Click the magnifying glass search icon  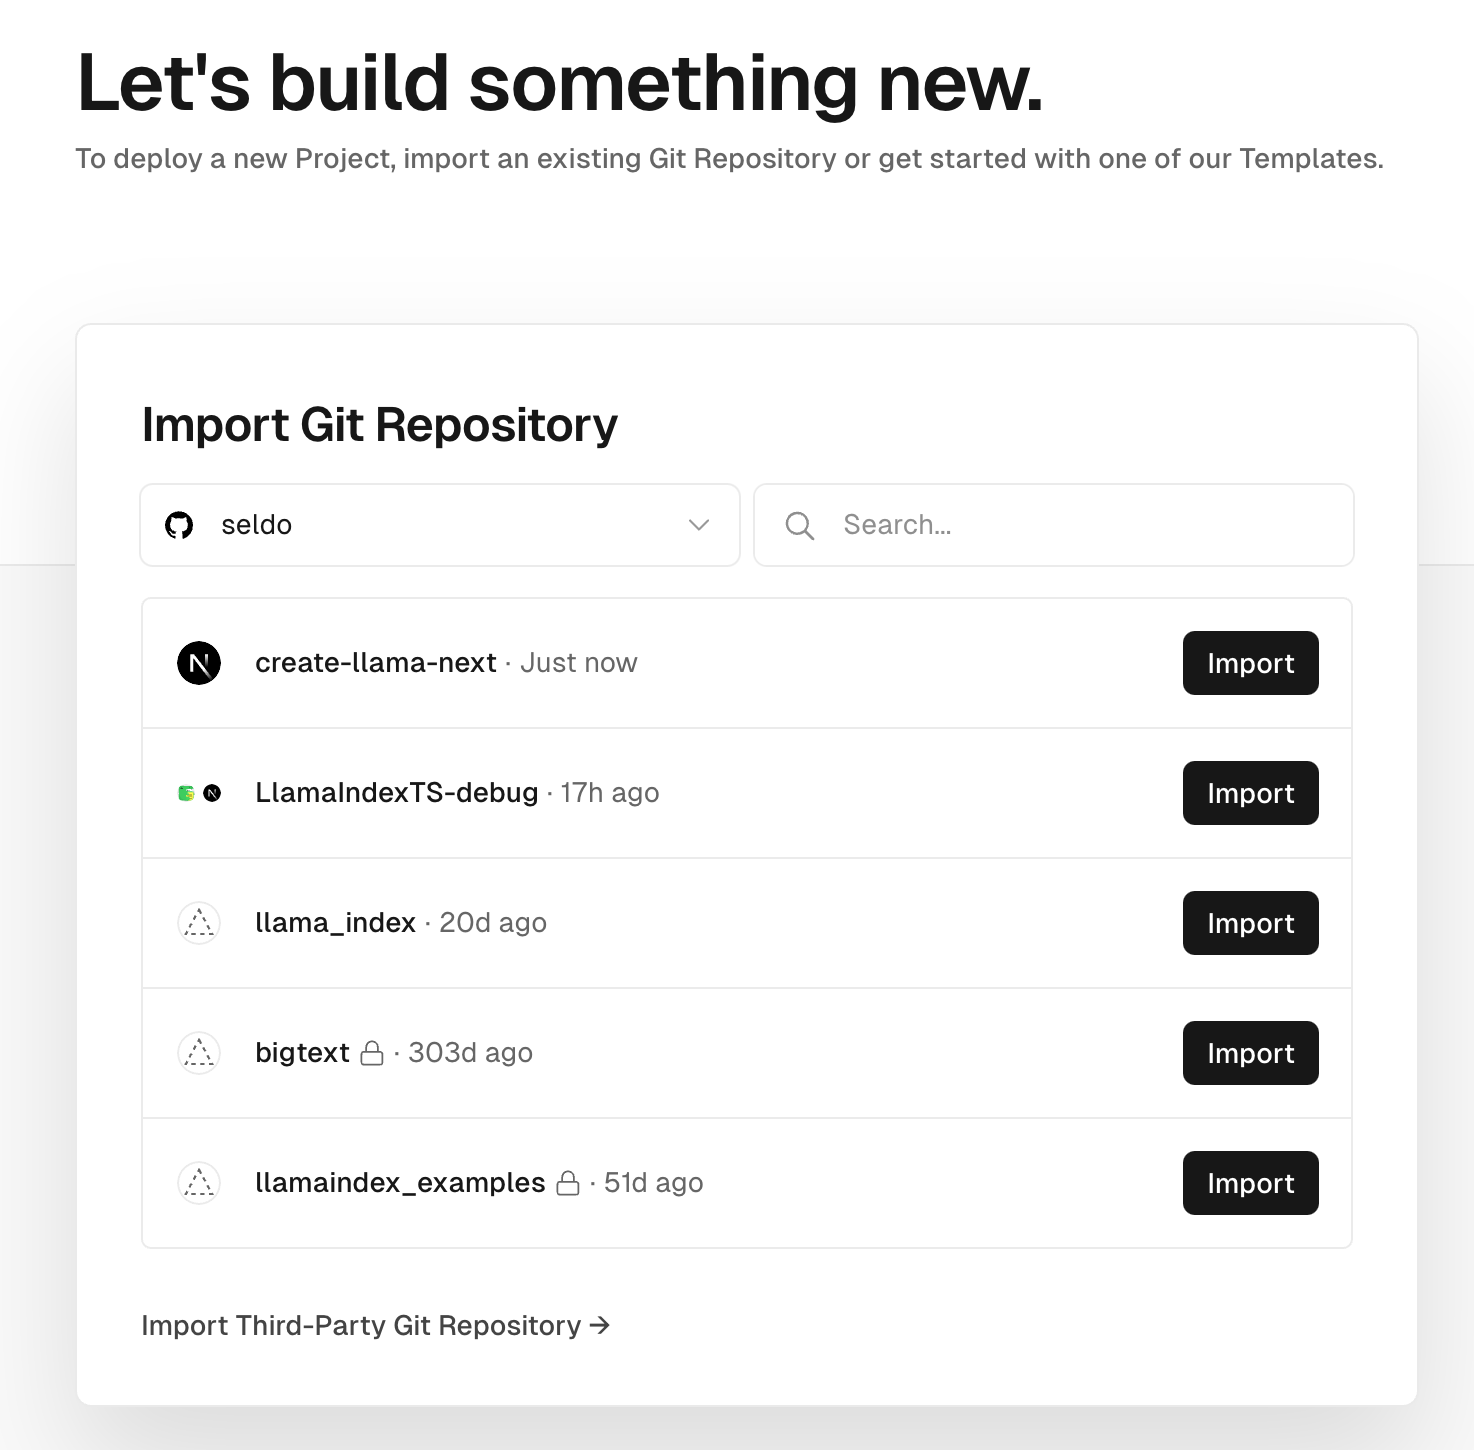pos(799,525)
